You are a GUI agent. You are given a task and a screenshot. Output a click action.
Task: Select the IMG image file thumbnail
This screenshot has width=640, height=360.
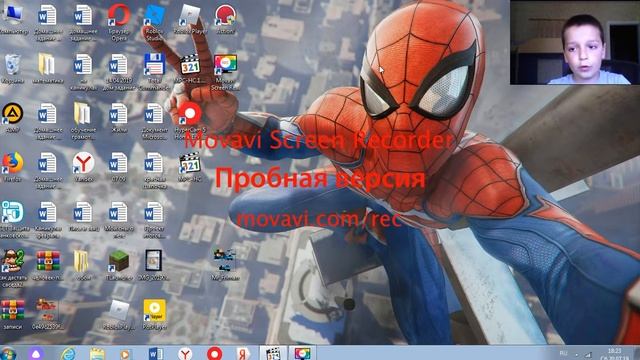click(154, 265)
